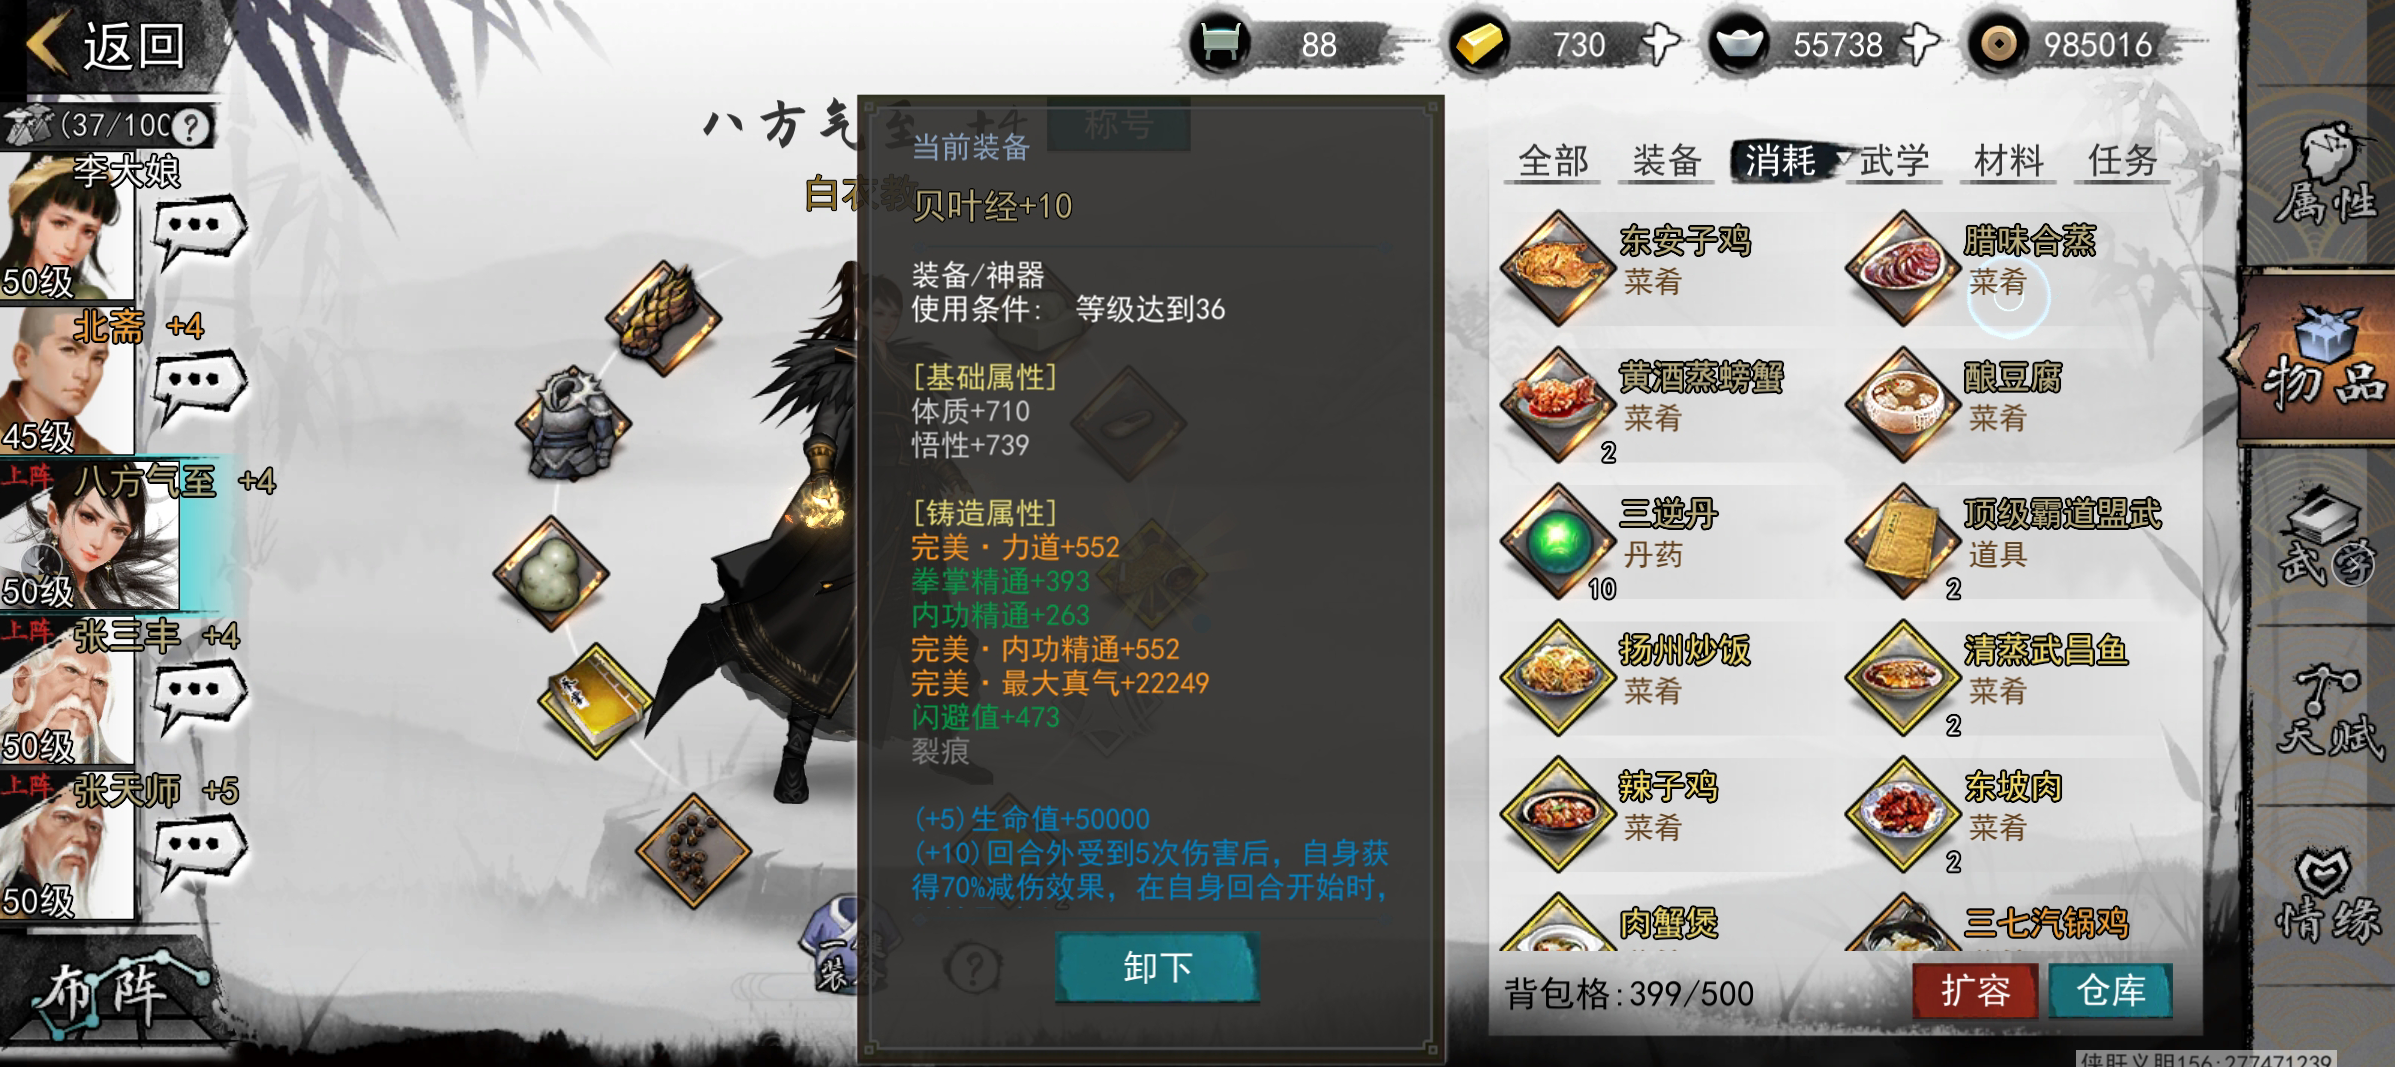Open the 仓库 warehouse button
Image resolution: width=2395 pixels, height=1067 pixels.
2110,991
